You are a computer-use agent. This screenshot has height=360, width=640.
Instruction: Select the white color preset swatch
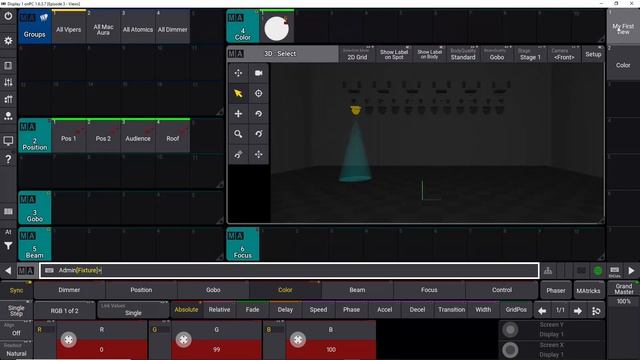pos(277,28)
